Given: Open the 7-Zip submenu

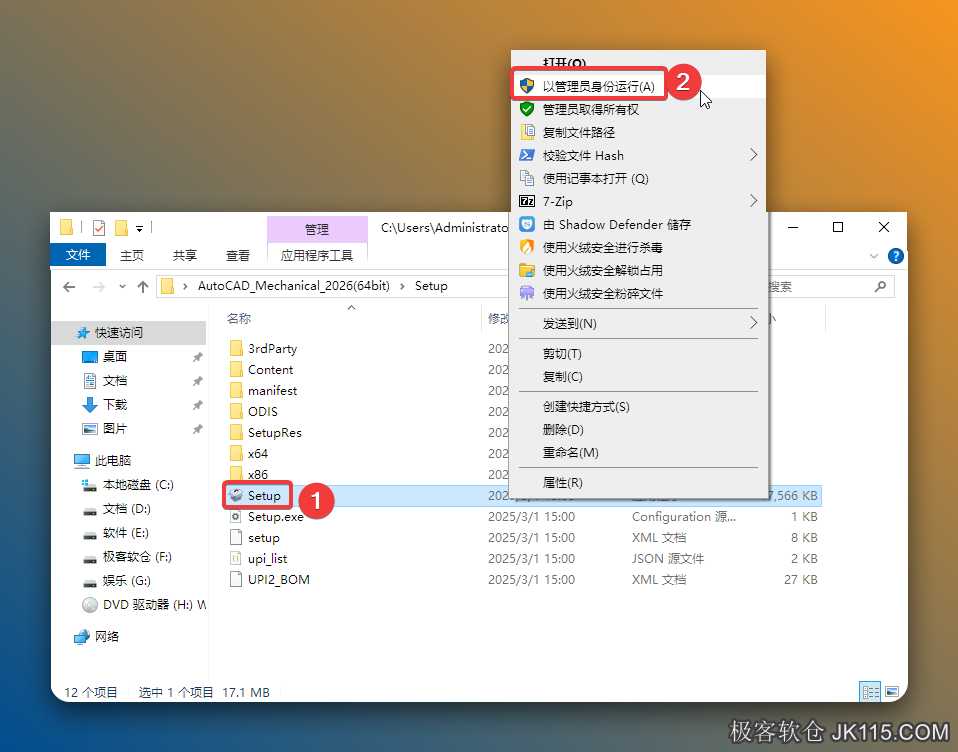Looking at the screenshot, I should click(x=638, y=201).
